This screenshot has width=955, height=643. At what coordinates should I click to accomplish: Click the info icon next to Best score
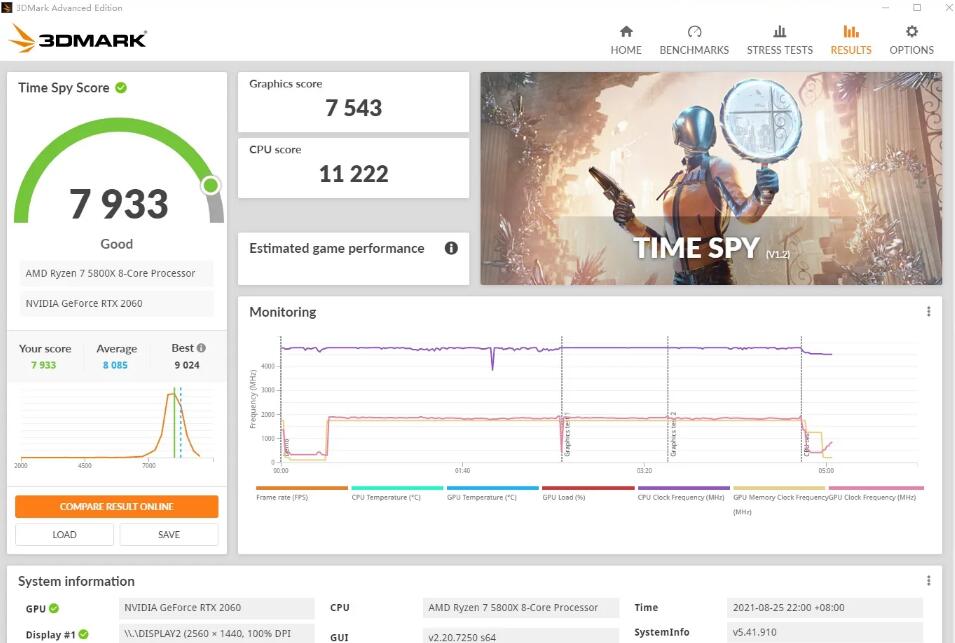coord(201,346)
